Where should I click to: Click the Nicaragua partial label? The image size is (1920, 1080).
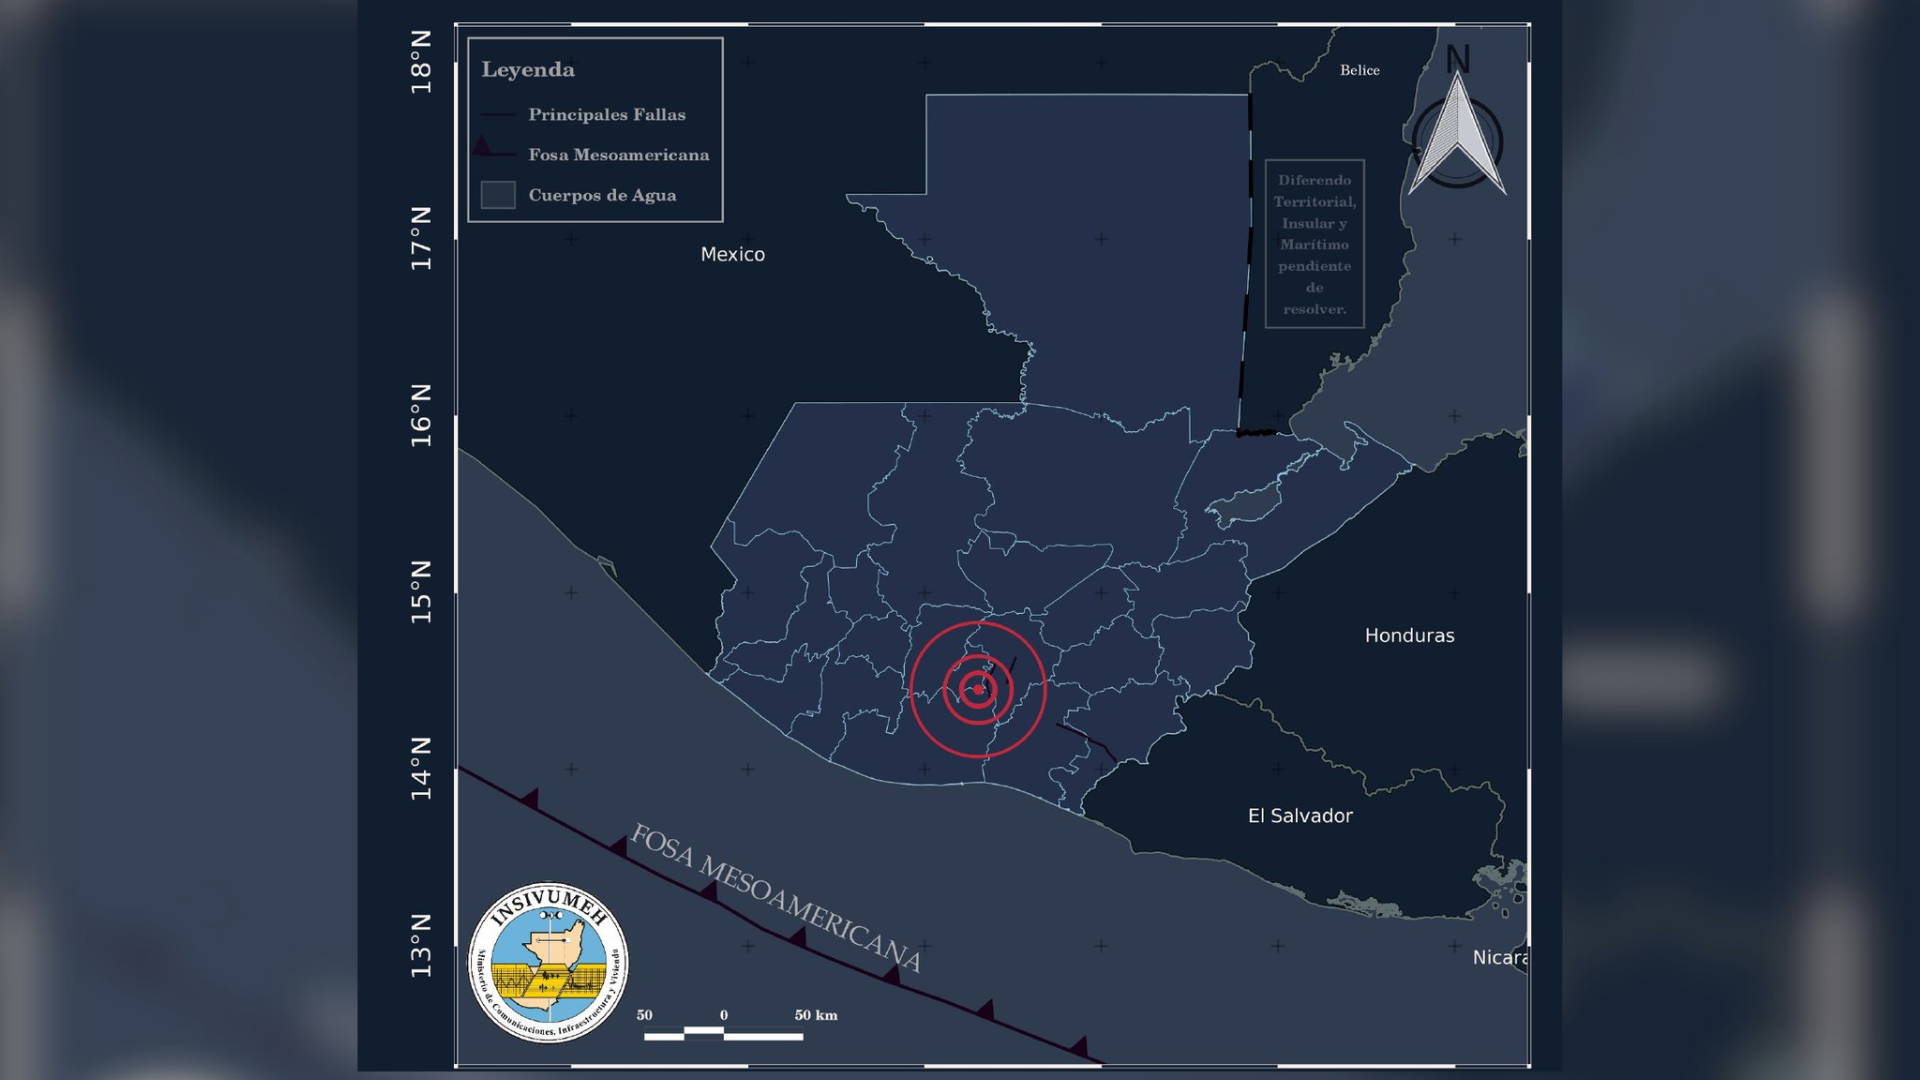click(x=1499, y=957)
